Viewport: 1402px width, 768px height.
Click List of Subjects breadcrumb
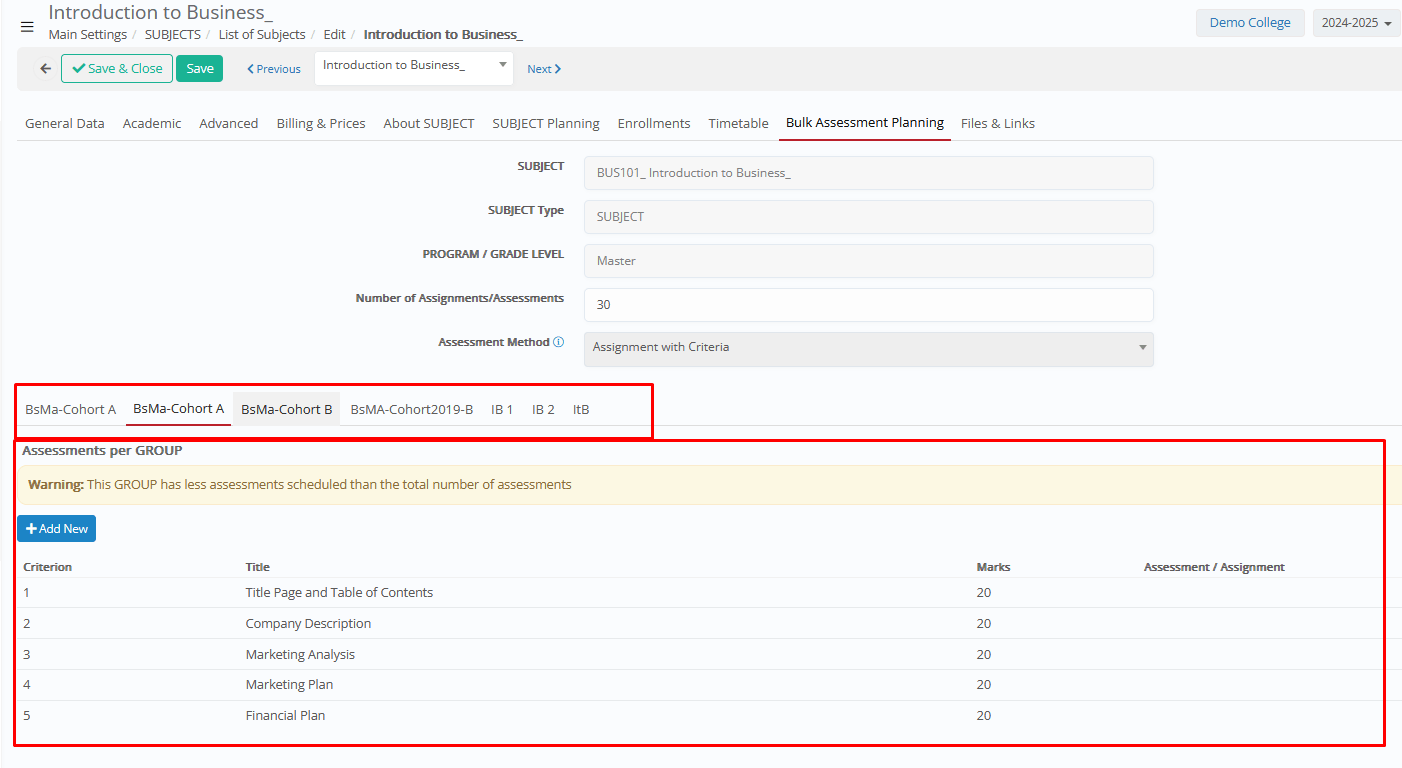(x=262, y=35)
